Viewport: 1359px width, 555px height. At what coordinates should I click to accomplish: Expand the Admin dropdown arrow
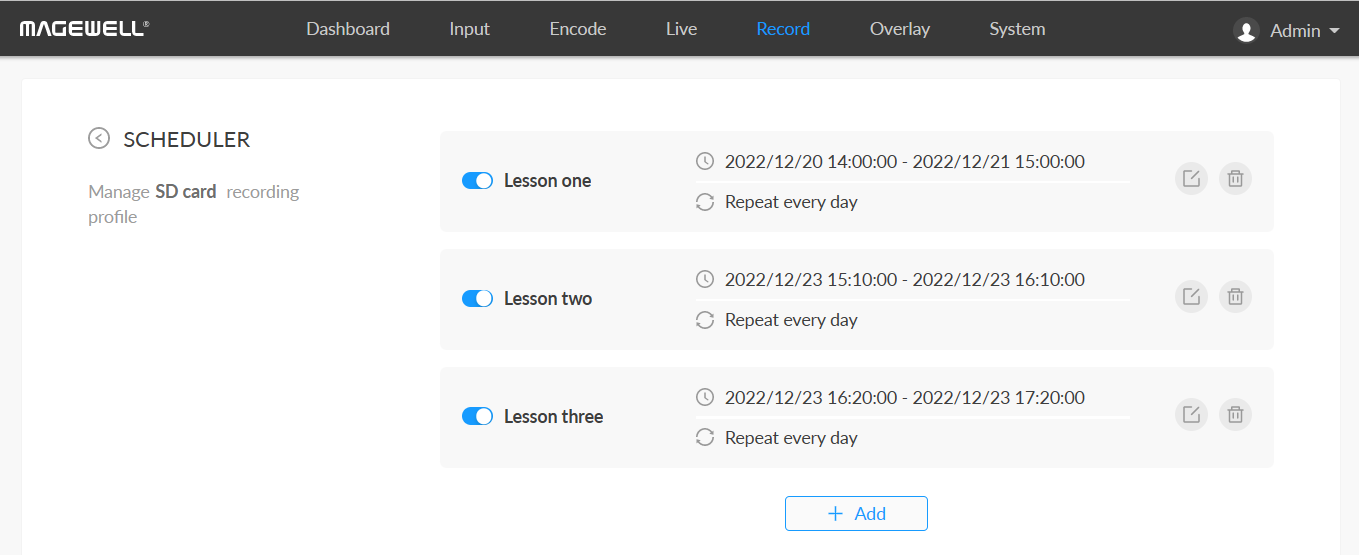pyautogui.click(x=1334, y=31)
